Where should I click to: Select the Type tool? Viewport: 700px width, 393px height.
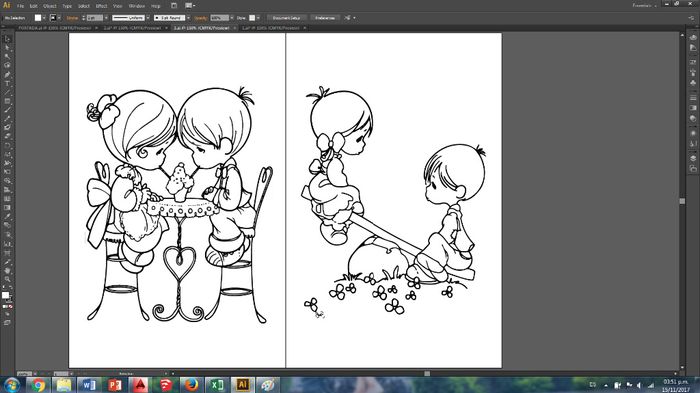pos(7,84)
